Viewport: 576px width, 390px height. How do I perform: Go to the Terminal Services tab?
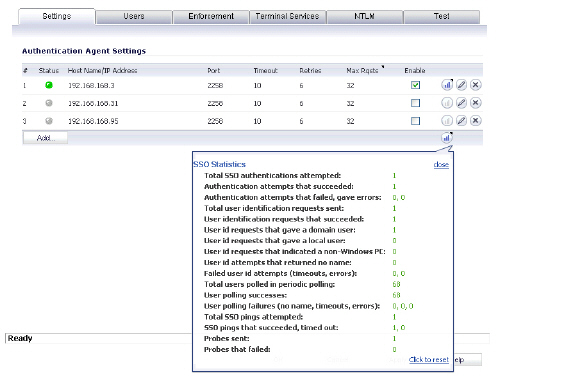(x=288, y=17)
